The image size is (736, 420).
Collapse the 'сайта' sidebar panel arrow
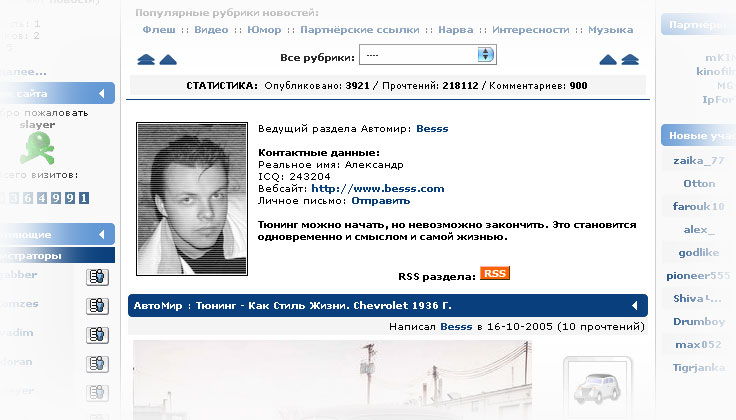(x=101, y=93)
